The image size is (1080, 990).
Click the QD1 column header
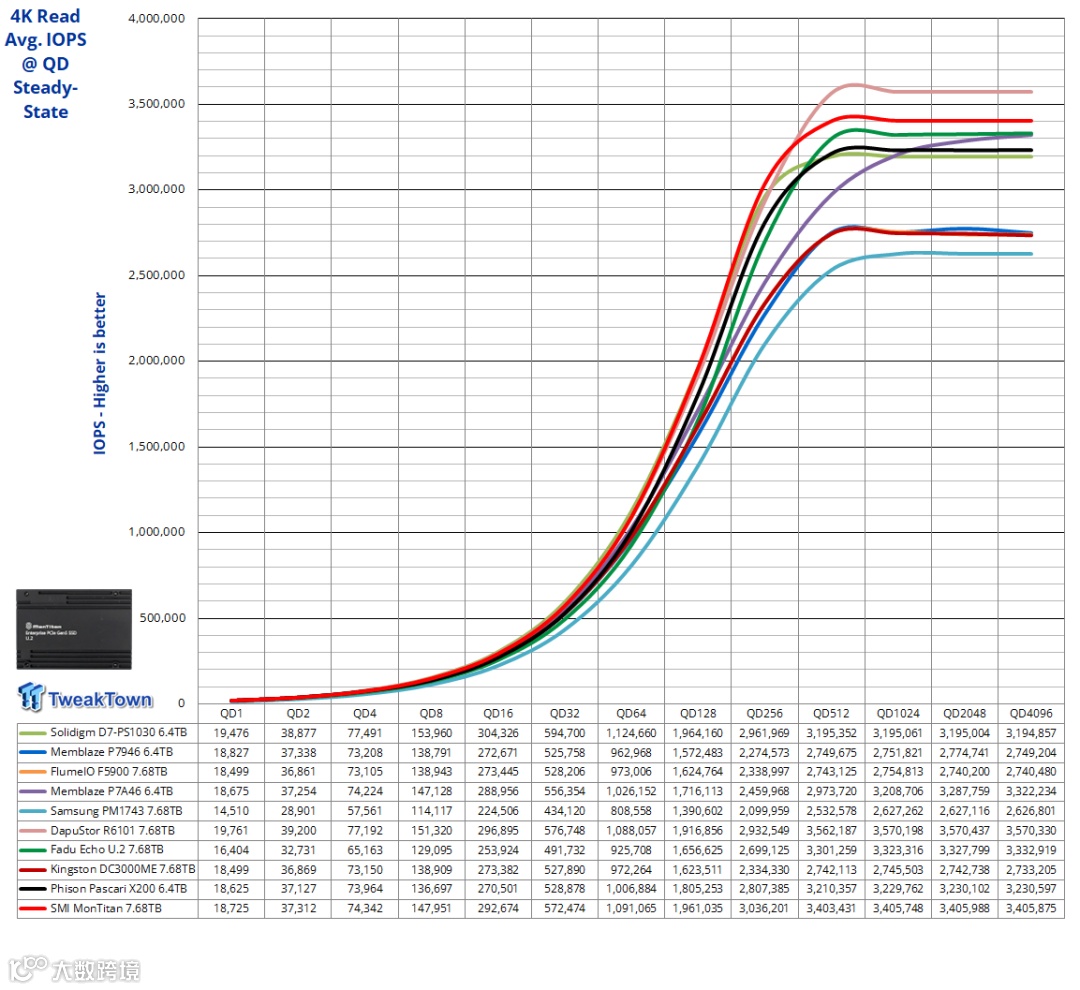pyautogui.click(x=231, y=714)
